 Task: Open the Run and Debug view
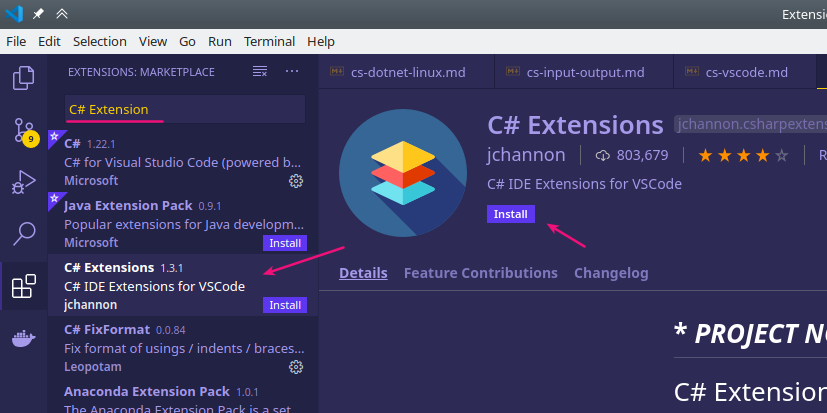coord(23,182)
